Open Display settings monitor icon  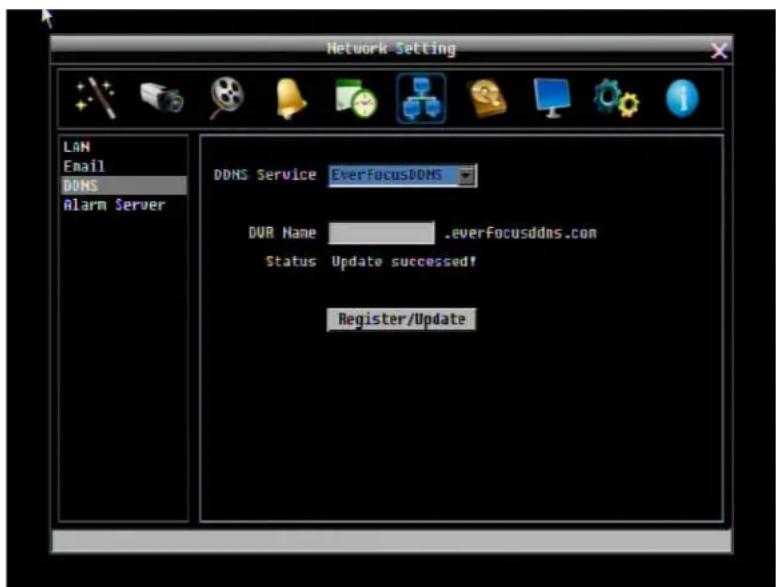pos(552,98)
